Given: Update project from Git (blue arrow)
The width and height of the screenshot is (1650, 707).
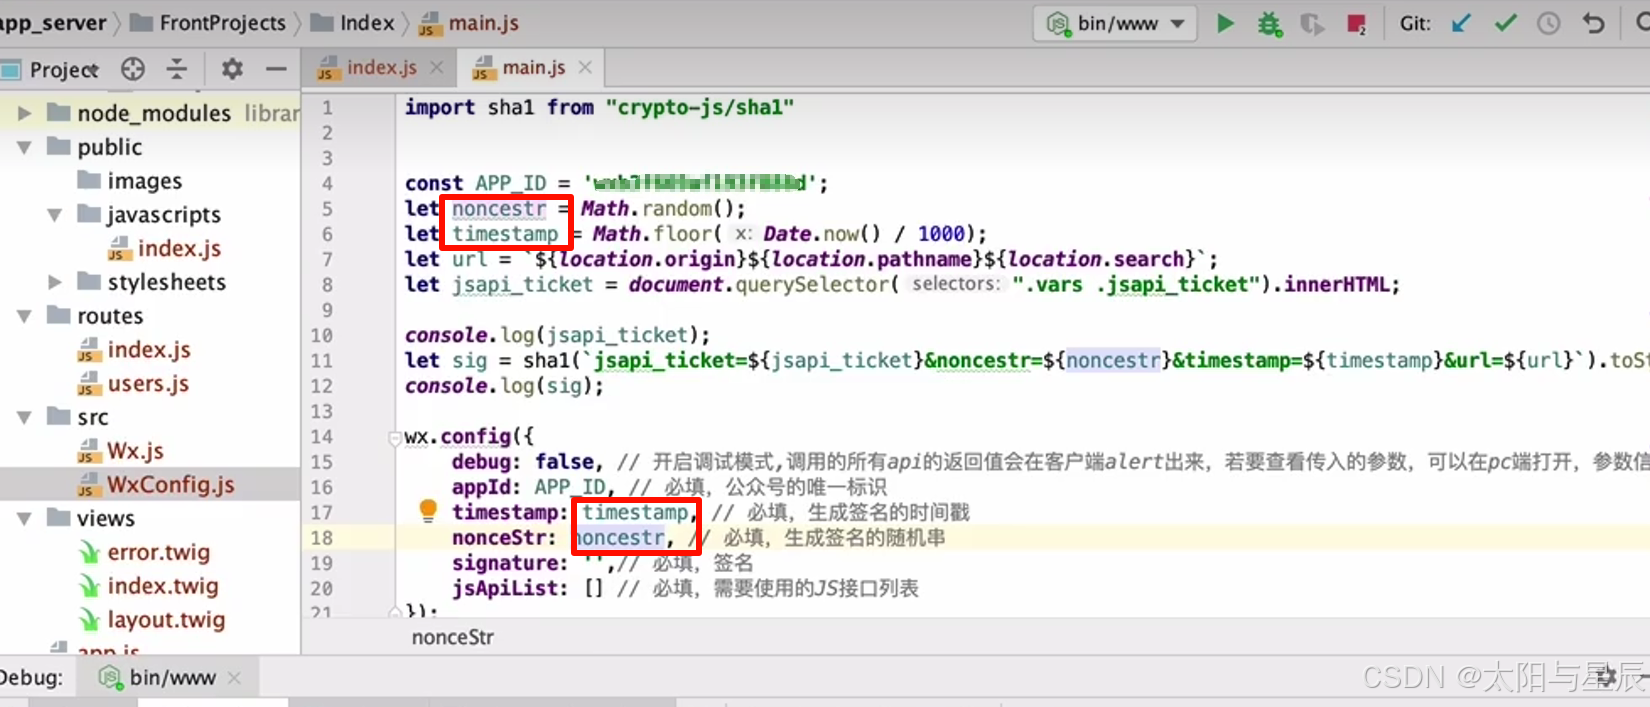Looking at the screenshot, I should (x=1461, y=23).
